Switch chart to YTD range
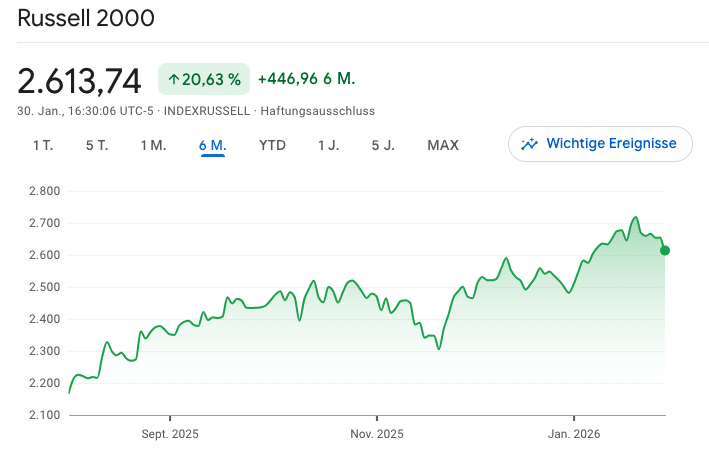The image size is (709, 450). pyautogui.click(x=272, y=145)
